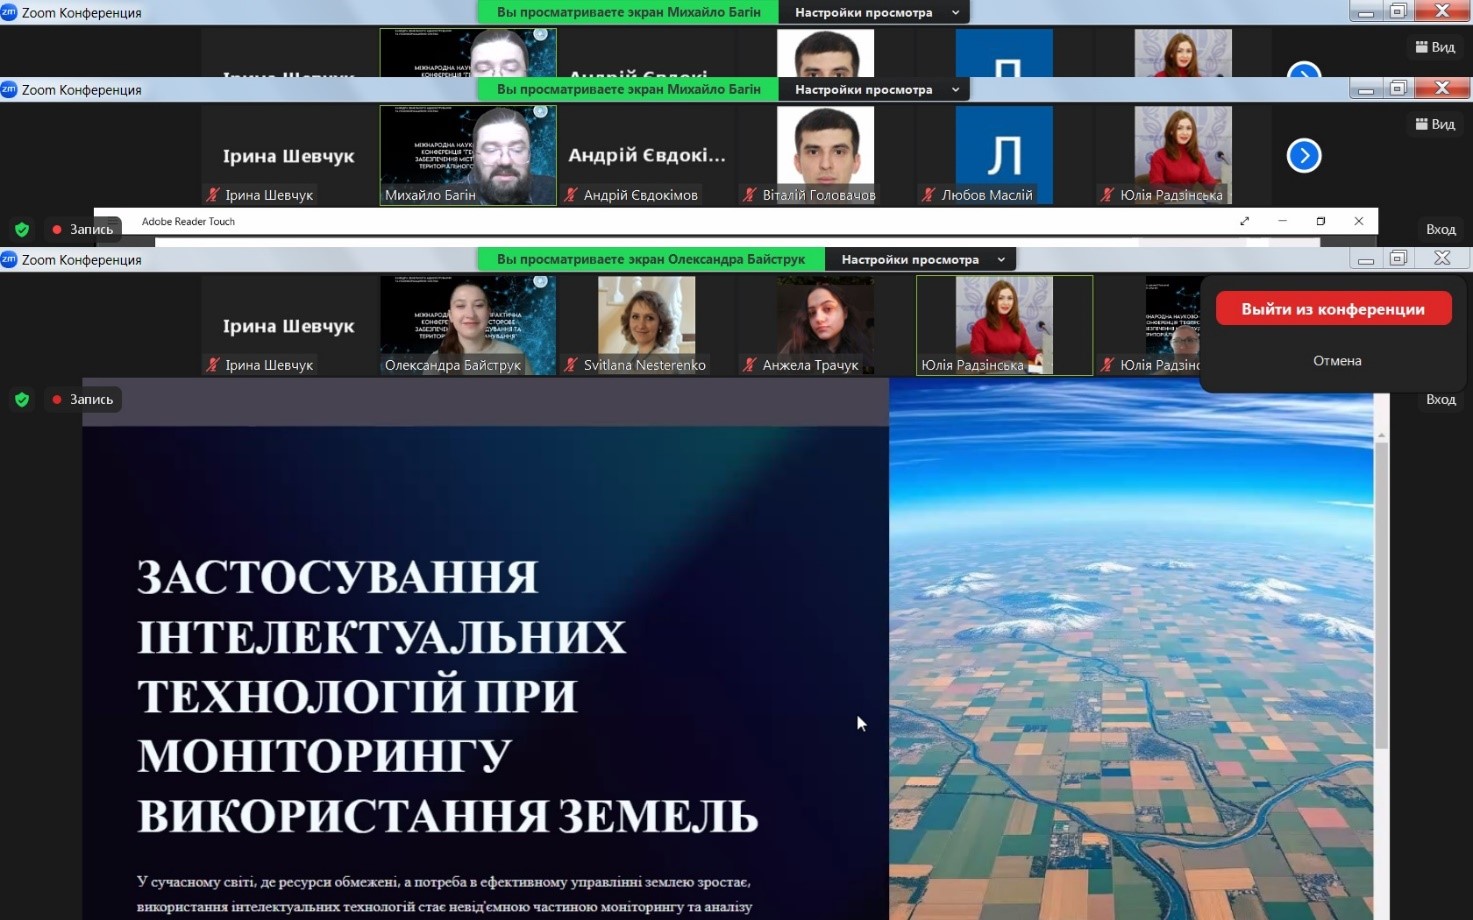Click the red recording dot beside Запись in the middle window
This screenshot has height=920, width=1473.
point(57,229)
